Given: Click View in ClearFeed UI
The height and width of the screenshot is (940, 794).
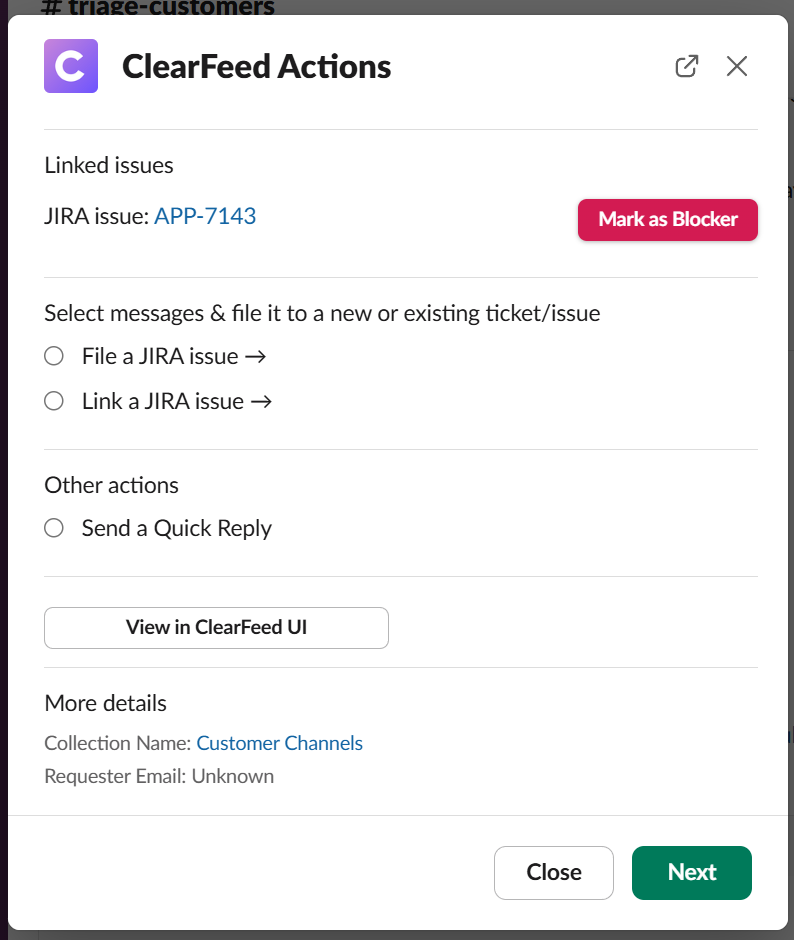Looking at the screenshot, I should [x=216, y=628].
